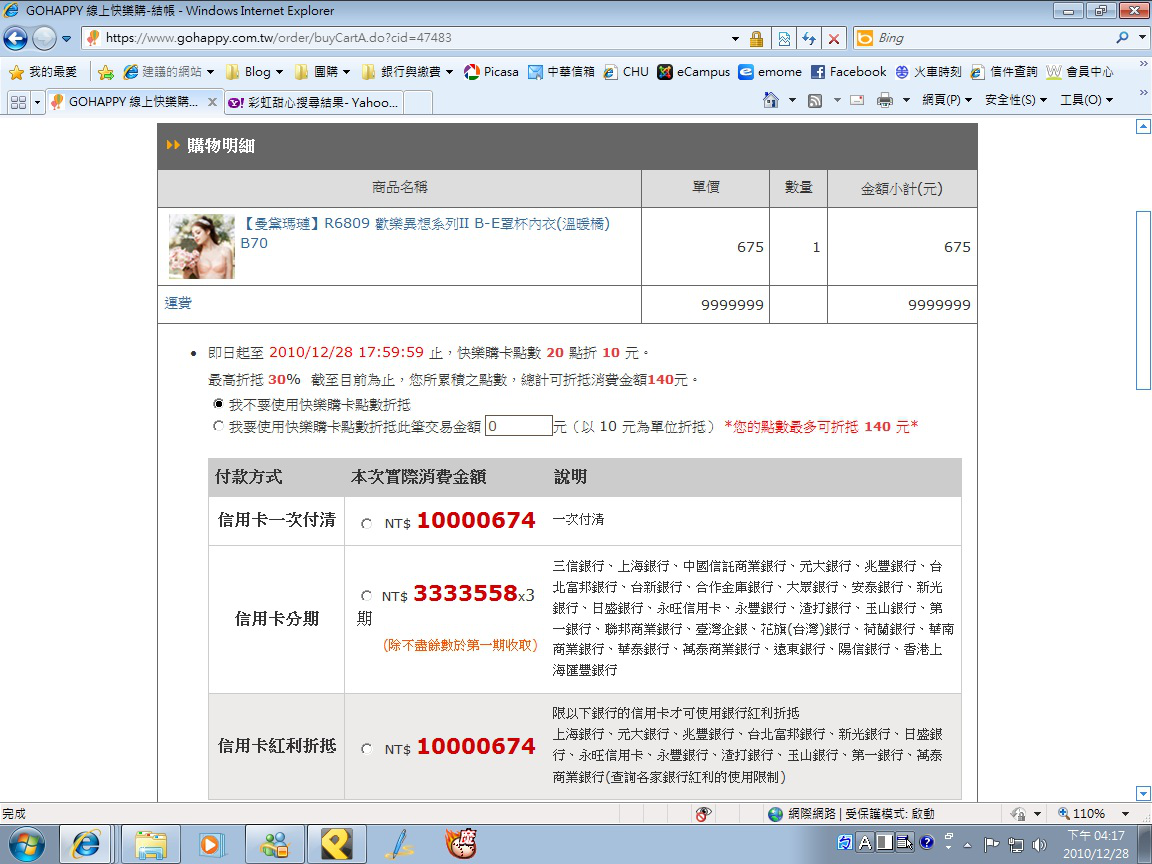
Task: Click the product thumbnail image
Action: (x=201, y=246)
